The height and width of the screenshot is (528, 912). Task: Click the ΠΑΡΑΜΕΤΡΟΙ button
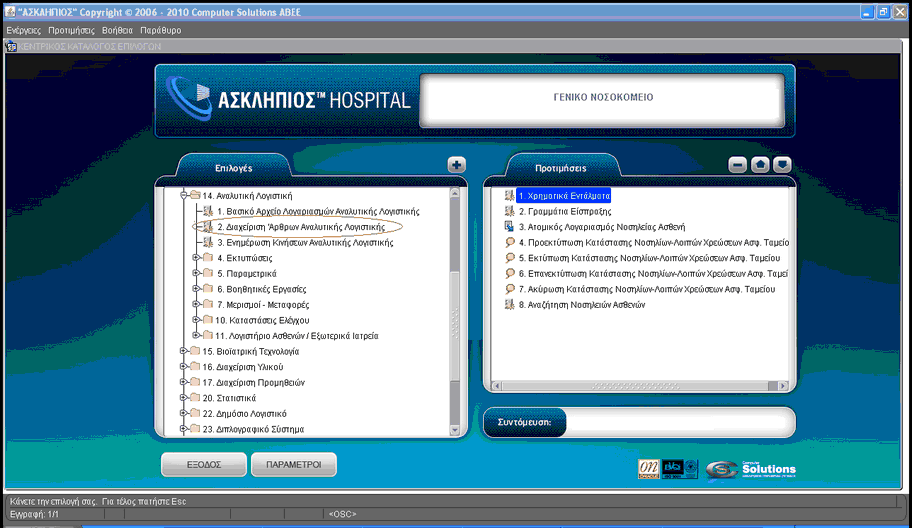click(294, 465)
